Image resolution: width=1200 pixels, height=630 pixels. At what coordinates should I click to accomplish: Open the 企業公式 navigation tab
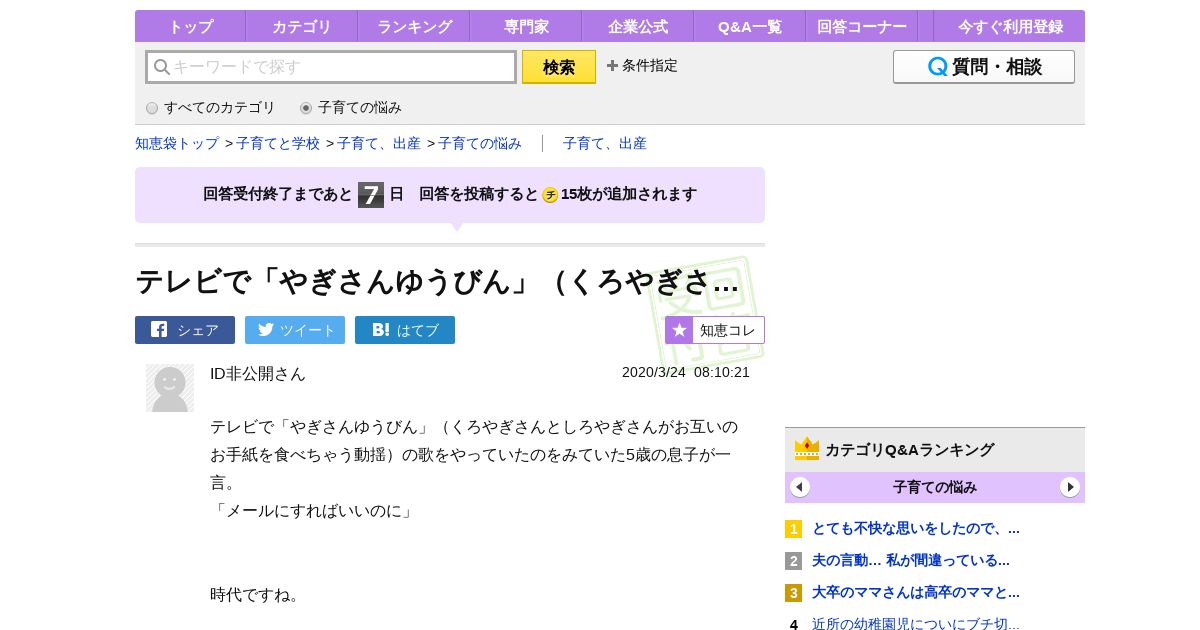638,27
